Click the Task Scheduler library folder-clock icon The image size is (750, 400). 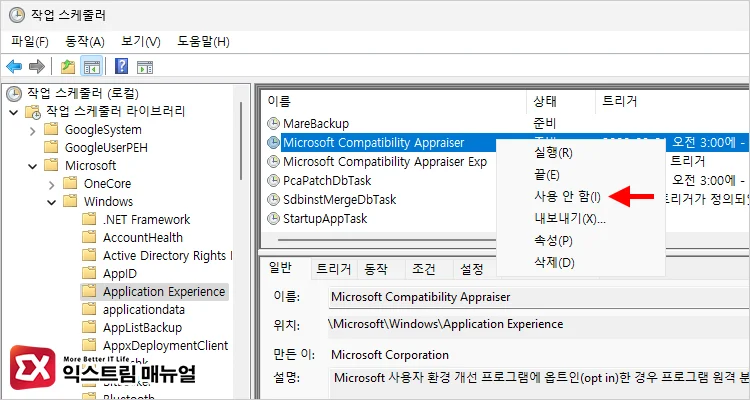coord(33,112)
